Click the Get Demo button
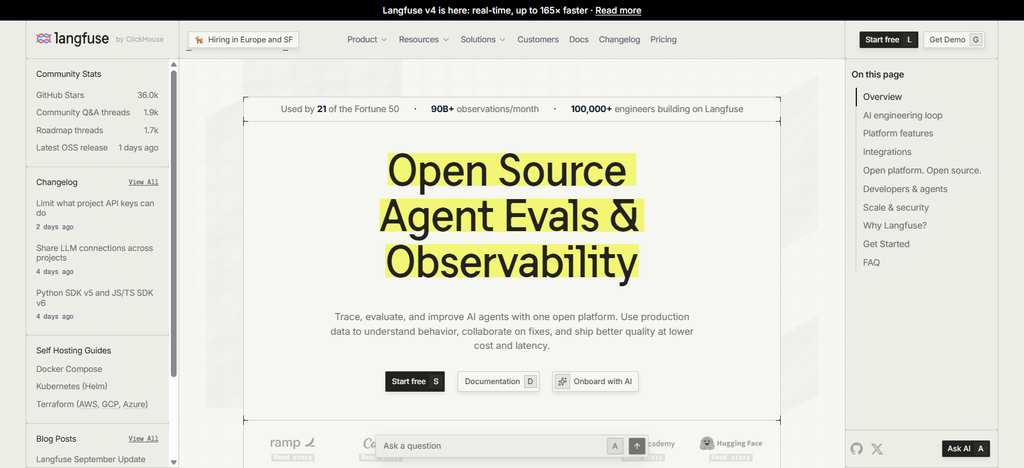The height and width of the screenshot is (468, 1024). coord(954,40)
